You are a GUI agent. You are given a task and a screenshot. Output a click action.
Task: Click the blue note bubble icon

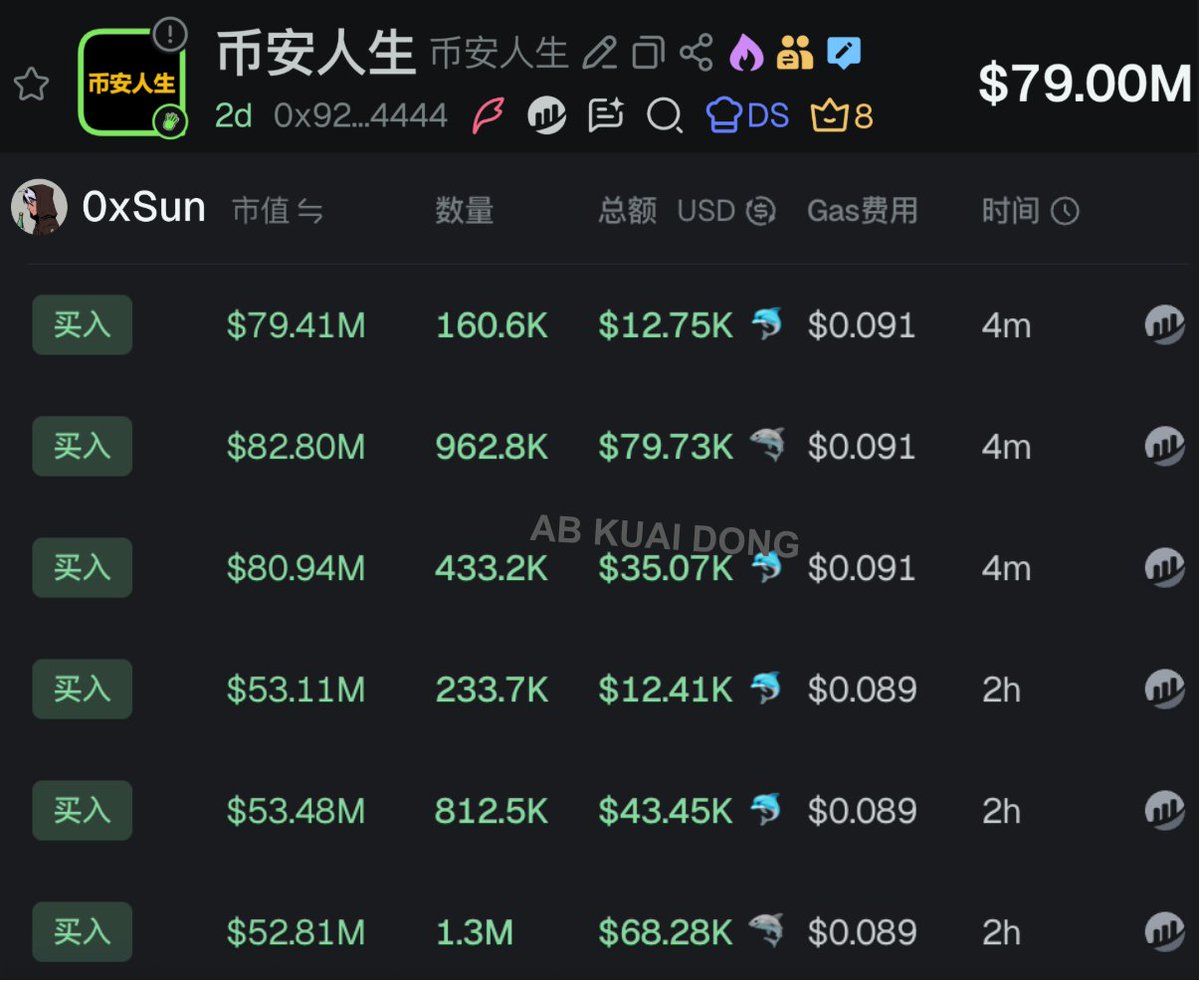tap(844, 53)
